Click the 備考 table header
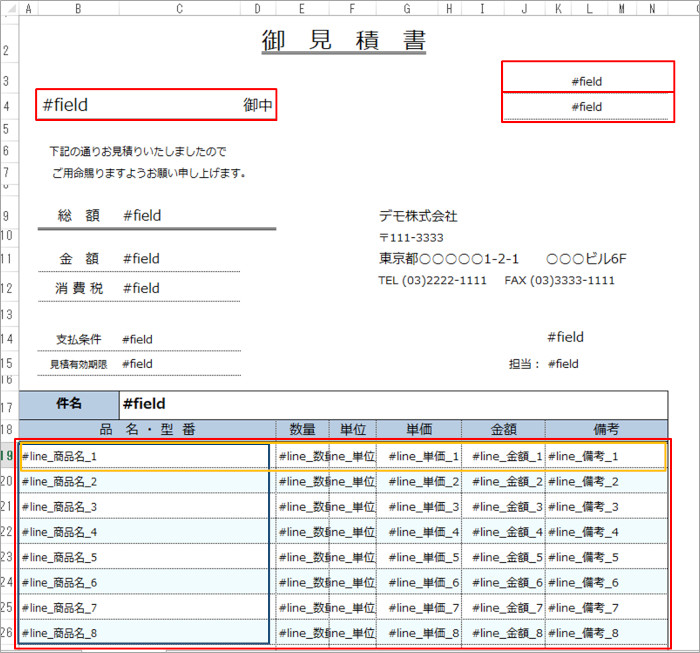700x653 pixels. pyautogui.click(x=606, y=429)
